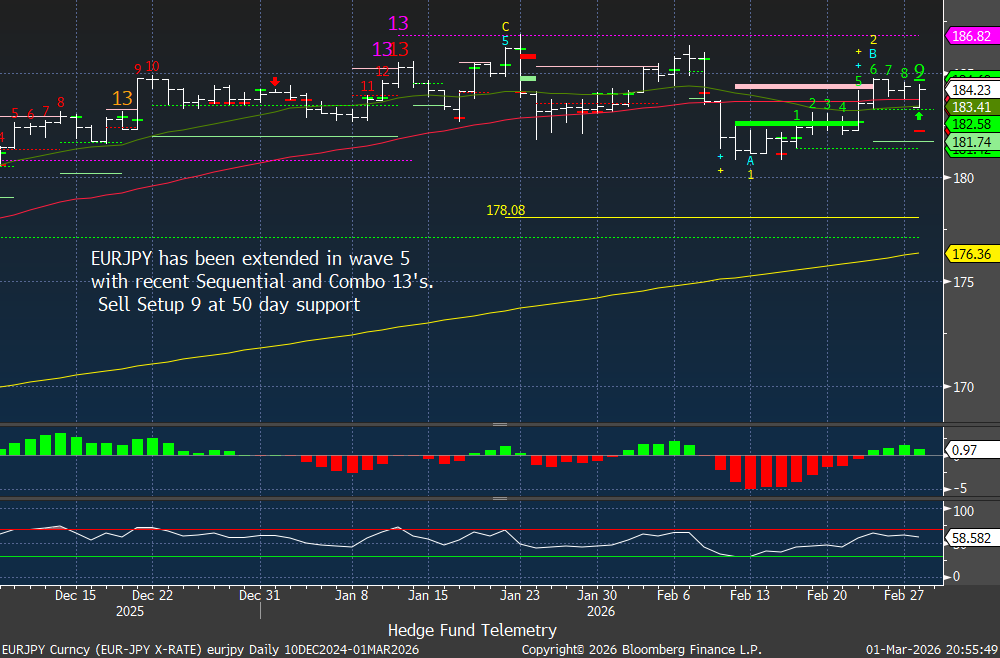This screenshot has height=658, width=1000.
Task: Click the Hedge Fund Telemetry label
Action: [x=472, y=630]
